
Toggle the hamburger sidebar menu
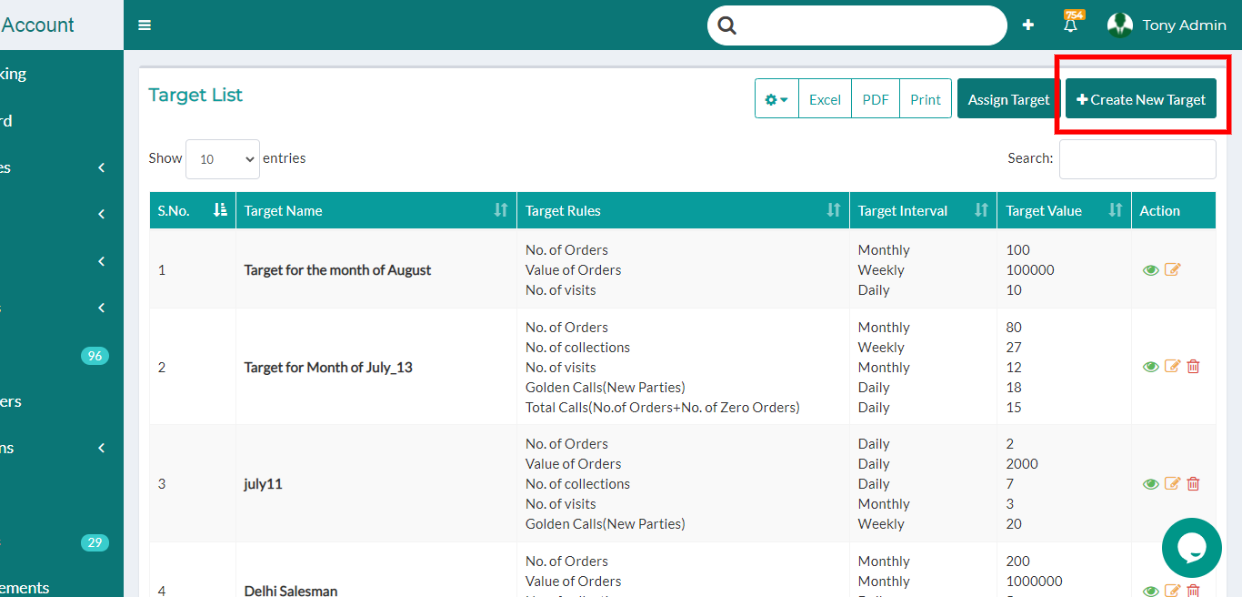click(x=145, y=25)
